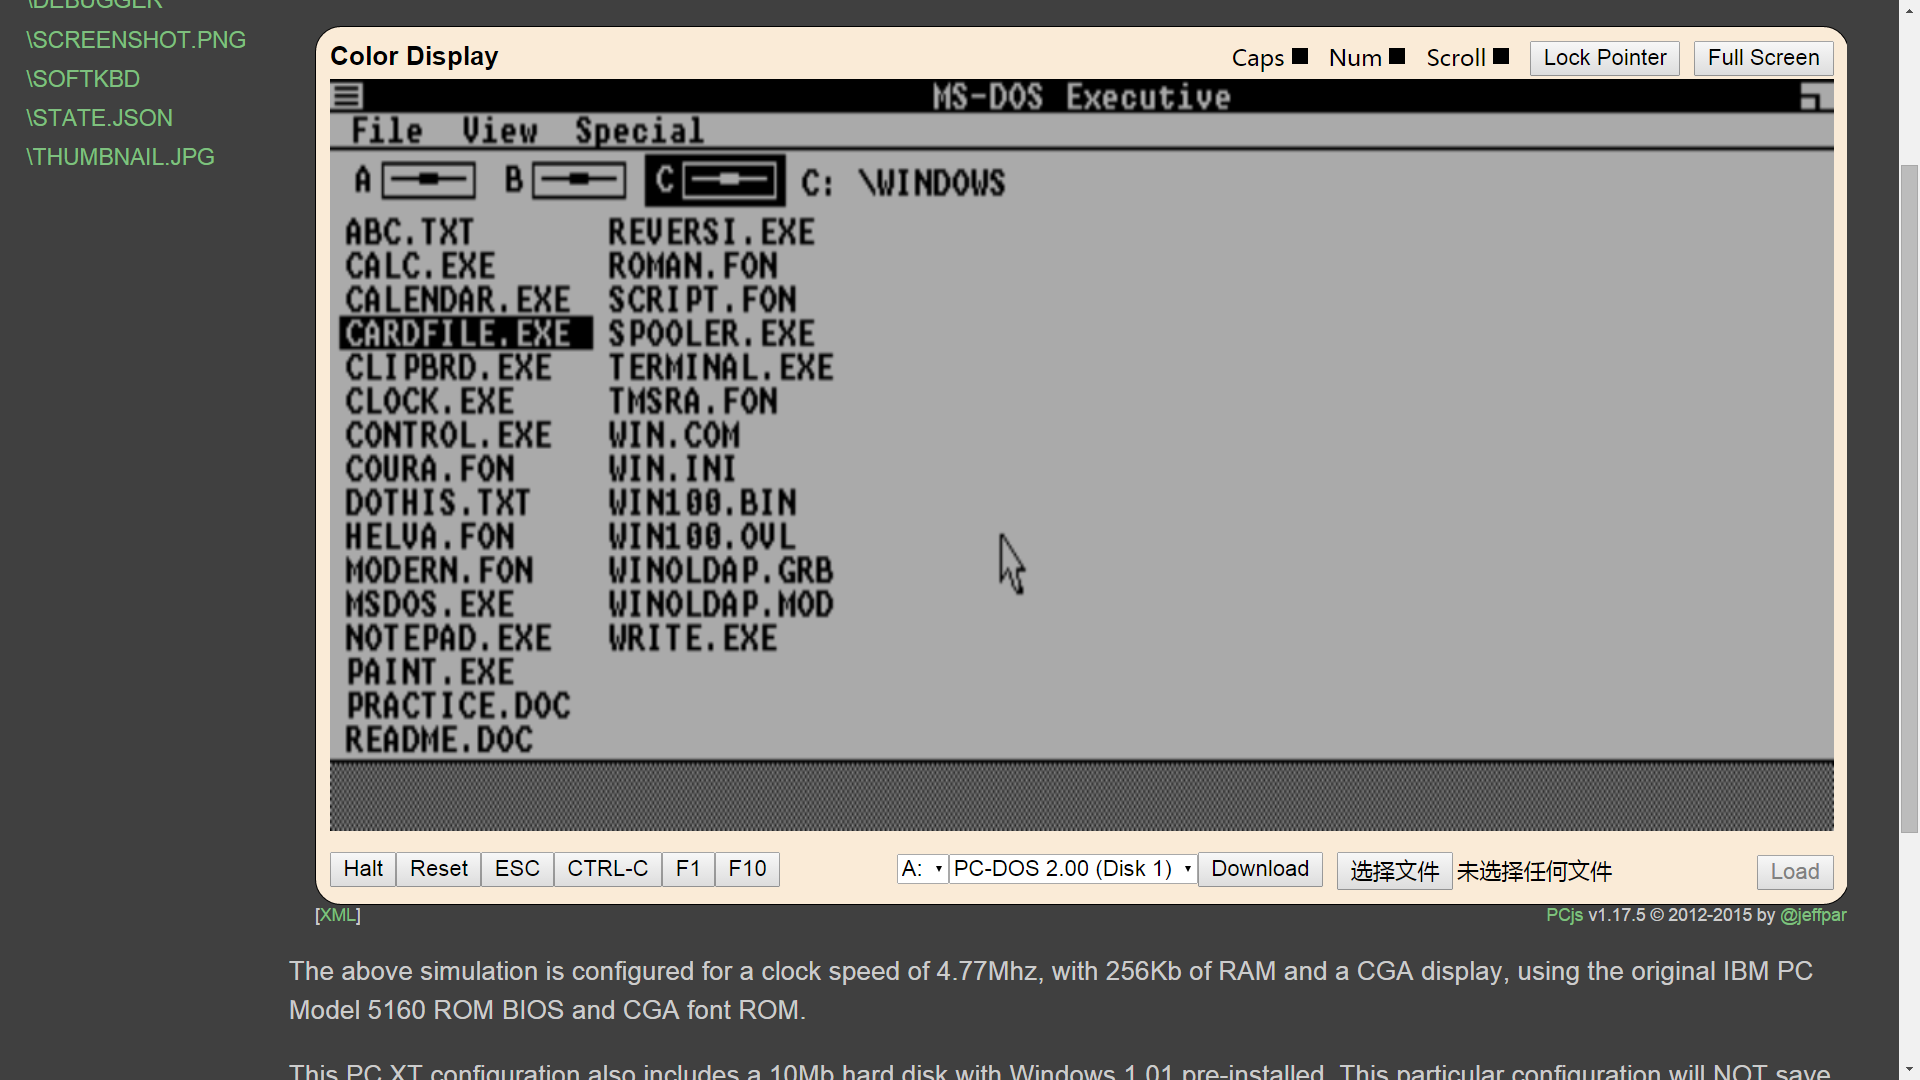Expand the PC-DOS 2.00 (Disk 1) dropdown
Screen dimensions: 1920x1080
pos(1072,868)
